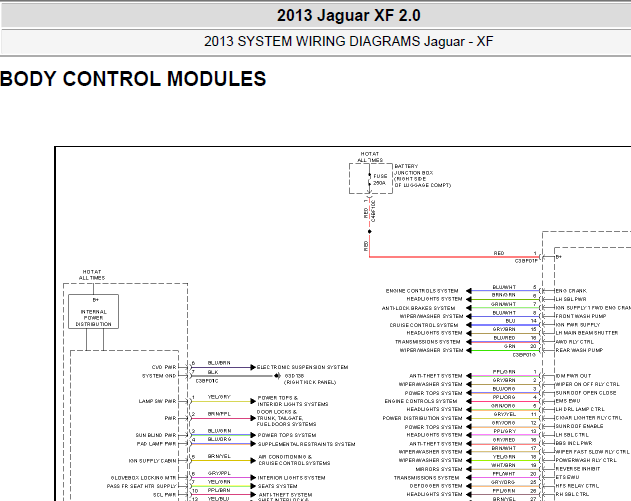Image resolution: width=631 pixels, height=501 pixels.
Task: Click the 'ETS EMU' pin label
Action: [568, 477]
